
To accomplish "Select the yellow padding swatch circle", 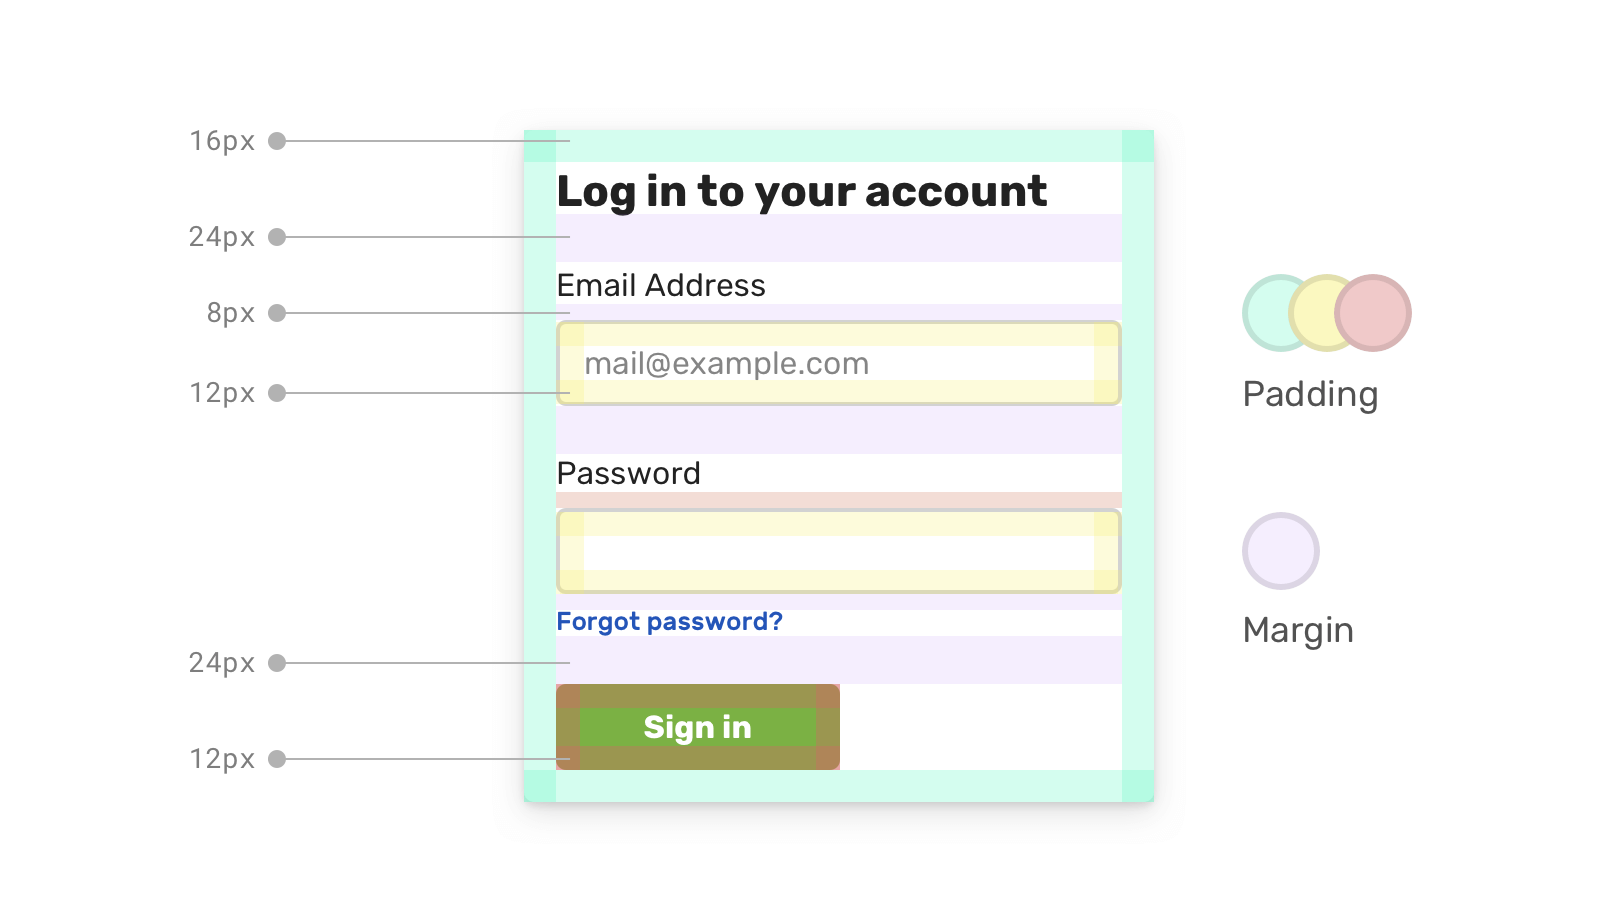I will 1316,313.
